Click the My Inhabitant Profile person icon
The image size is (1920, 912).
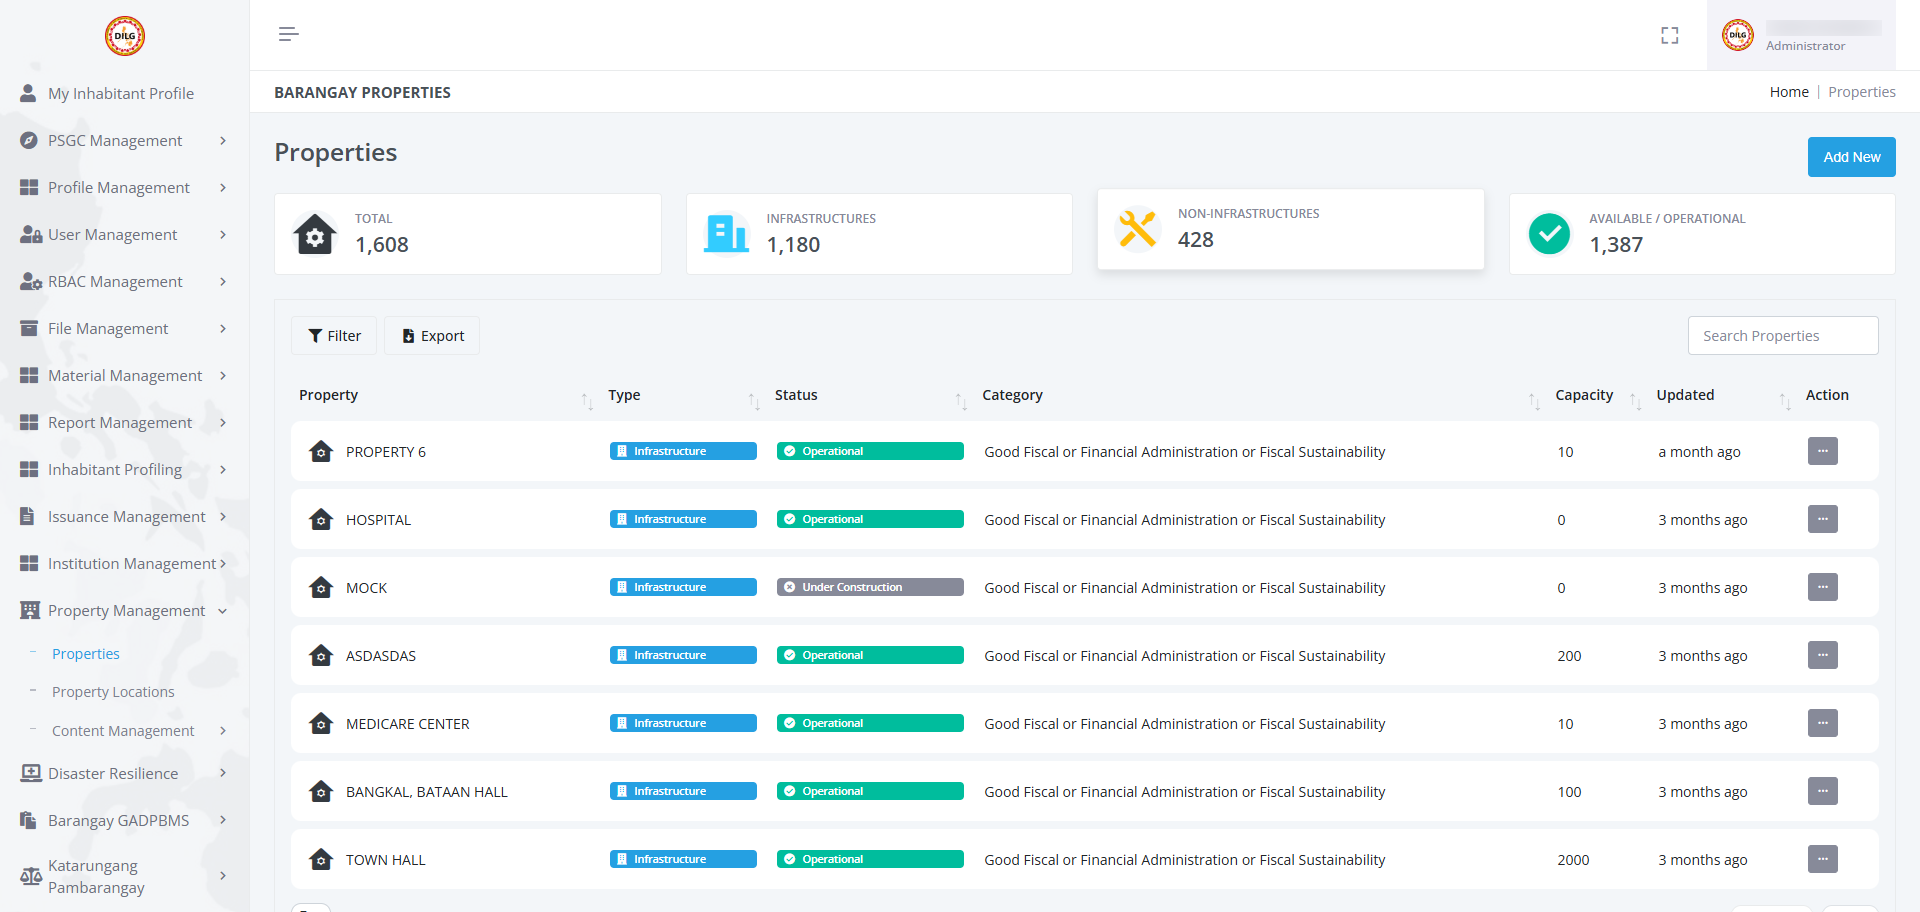[x=29, y=93]
